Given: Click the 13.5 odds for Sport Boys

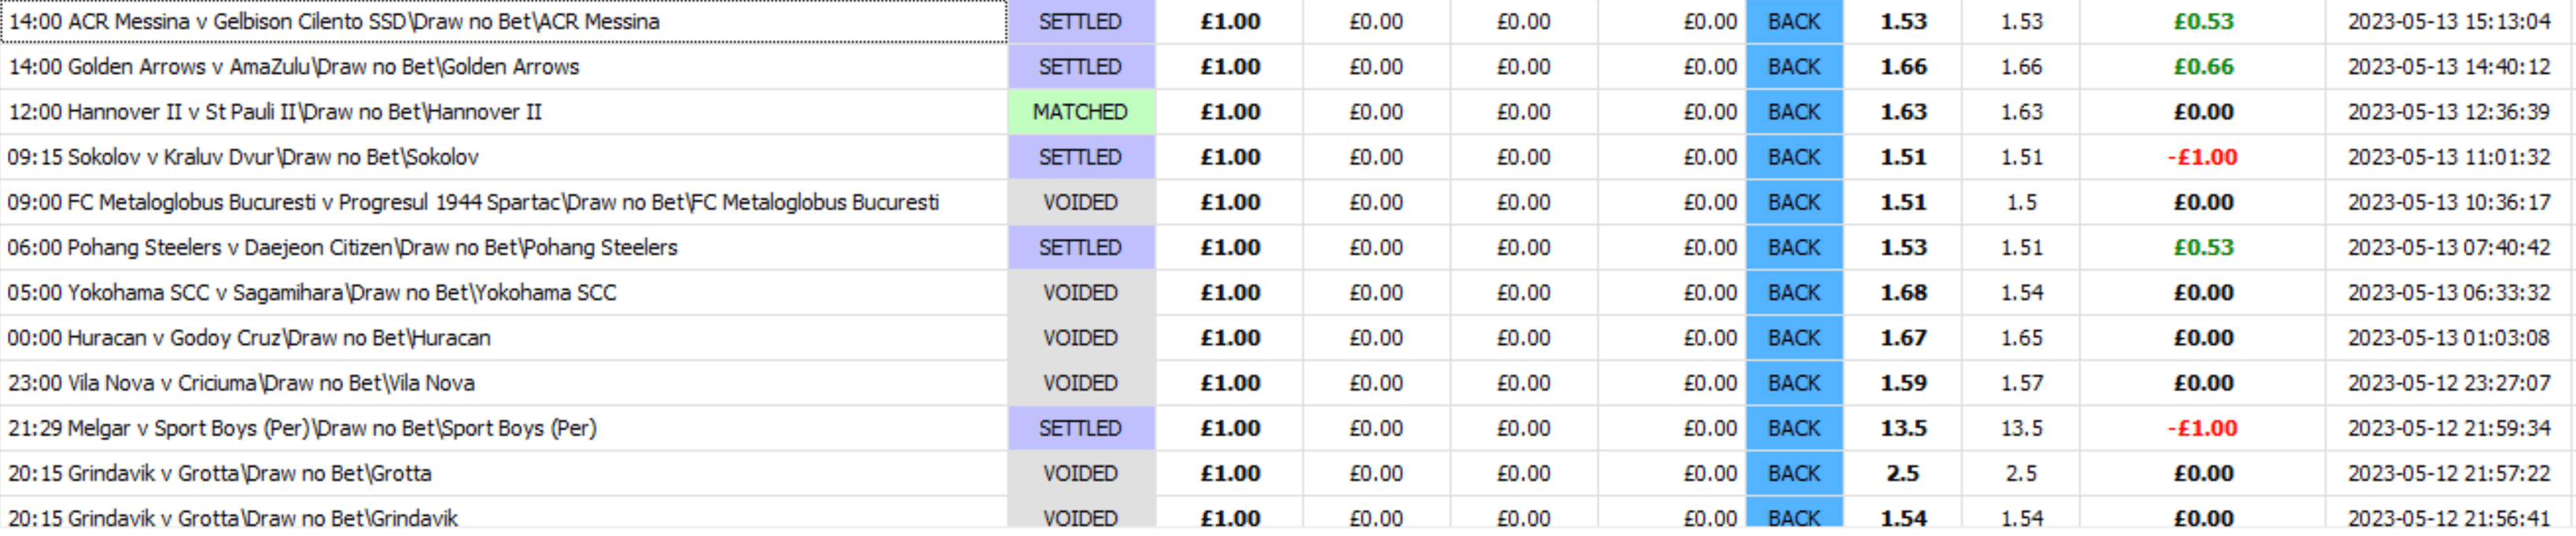Looking at the screenshot, I should pyautogui.click(x=1903, y=428).
